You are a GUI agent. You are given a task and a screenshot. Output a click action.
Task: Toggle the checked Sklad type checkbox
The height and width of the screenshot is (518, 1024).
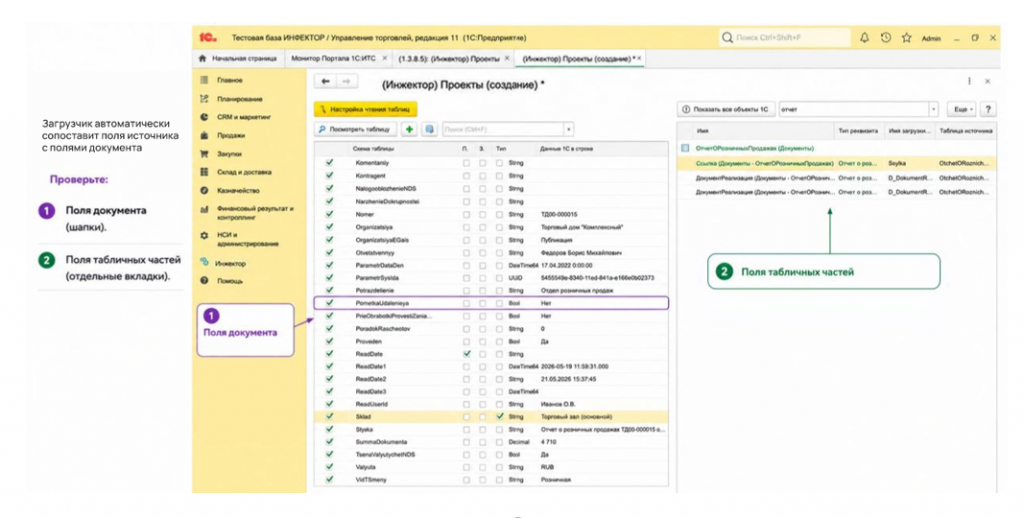[x=500, y=416]
